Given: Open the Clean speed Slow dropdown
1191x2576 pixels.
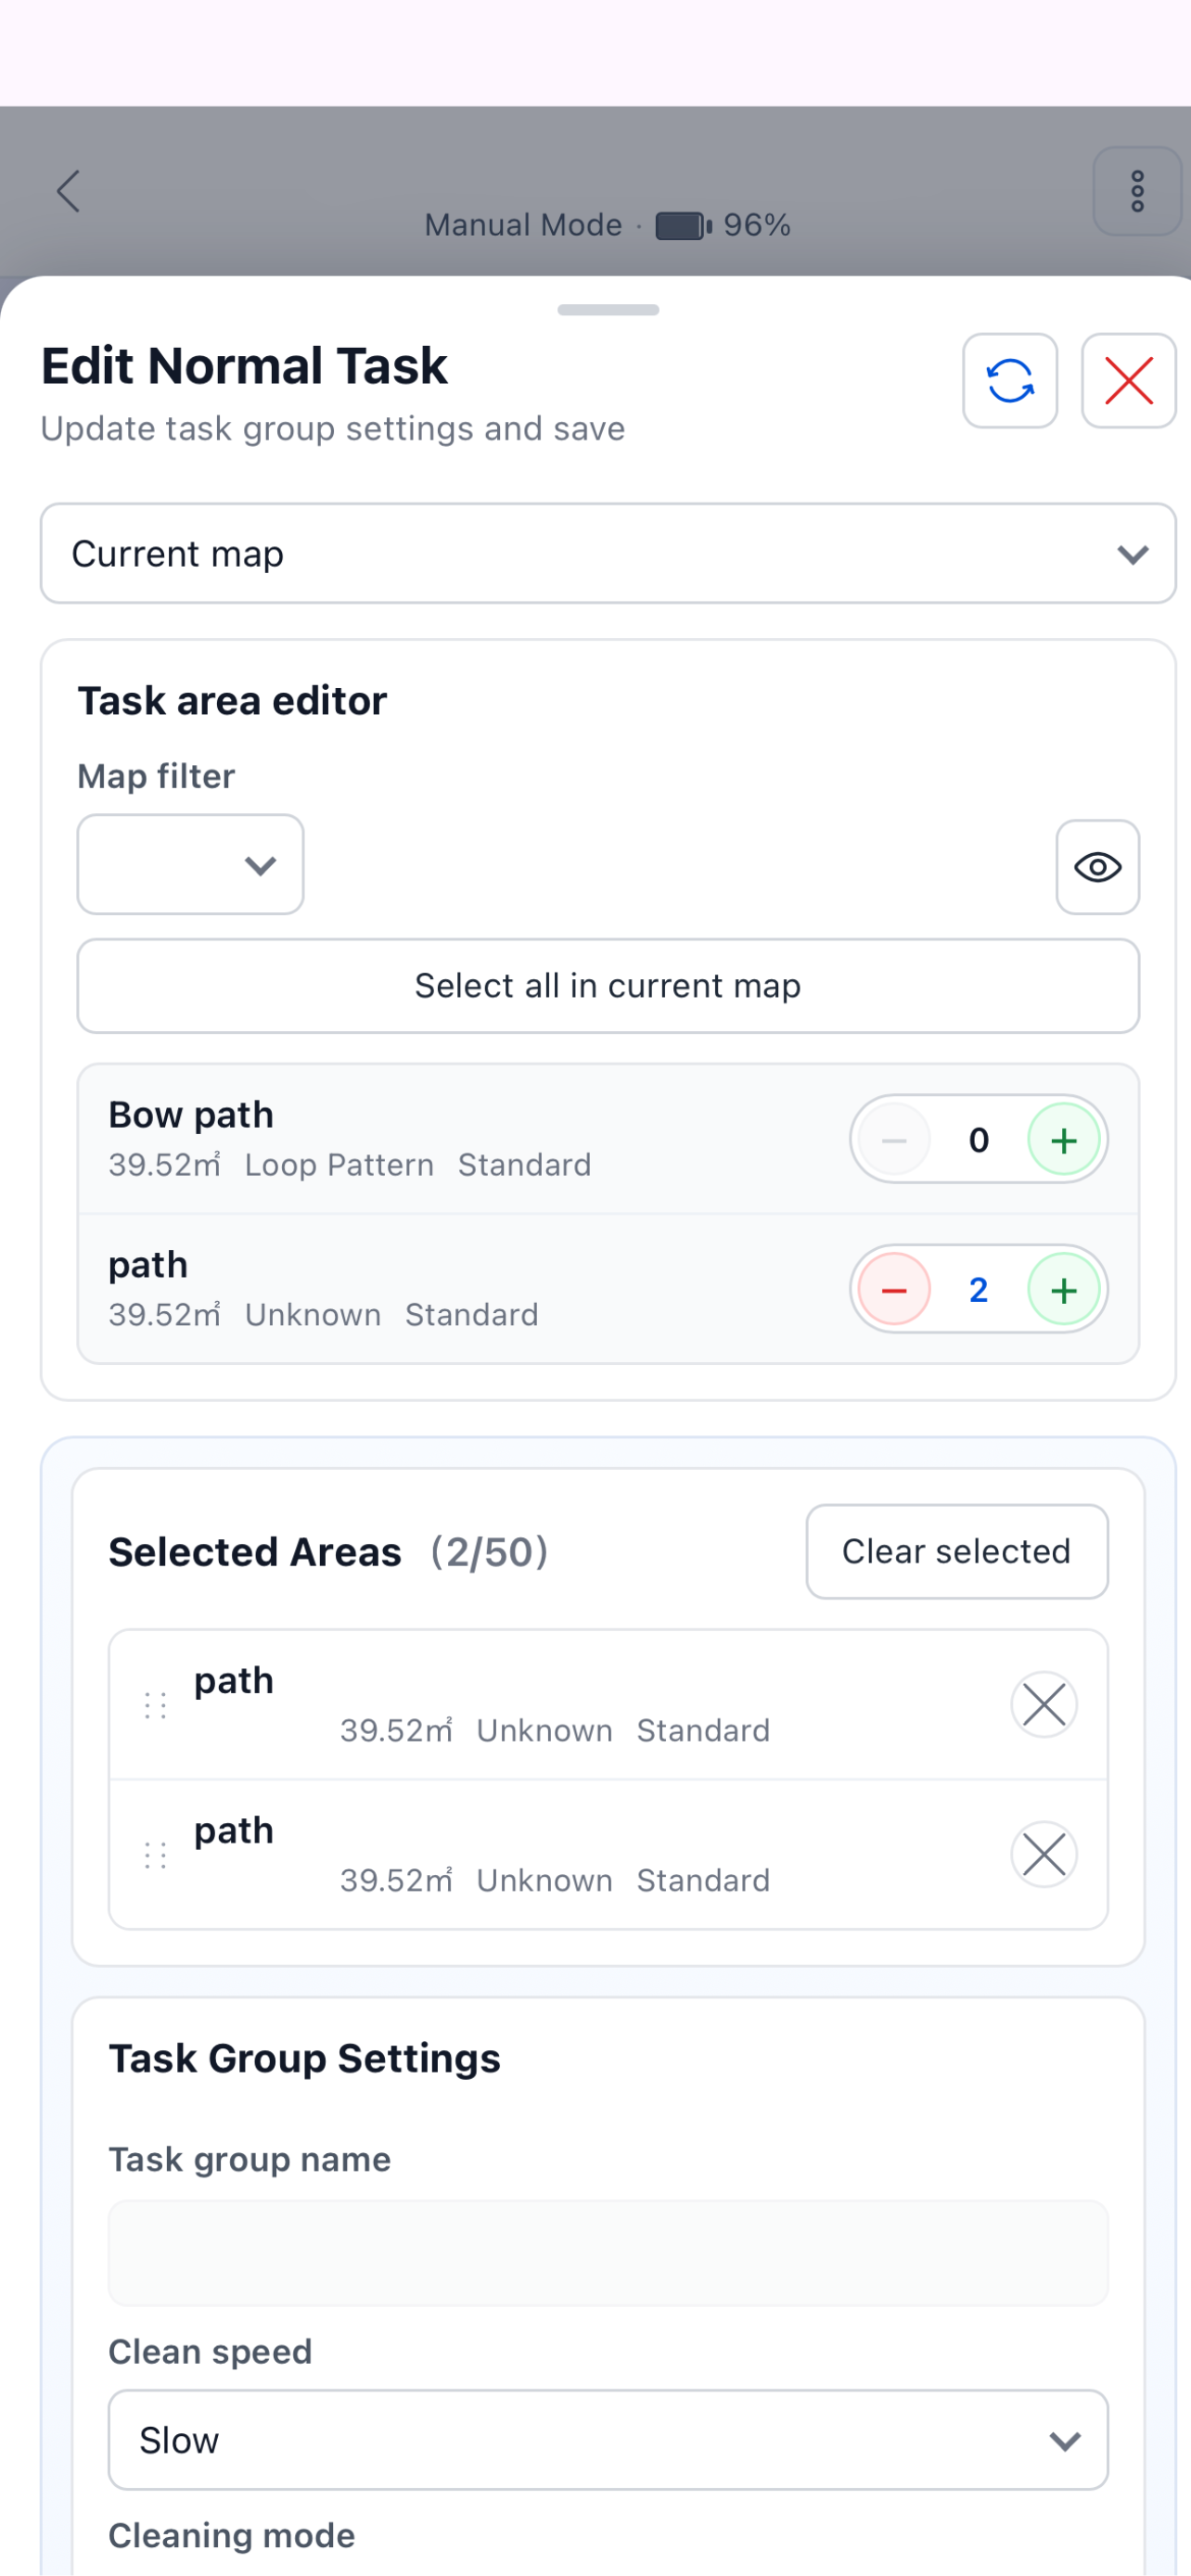Looking at the screenshot, I should coord(608,2441).
